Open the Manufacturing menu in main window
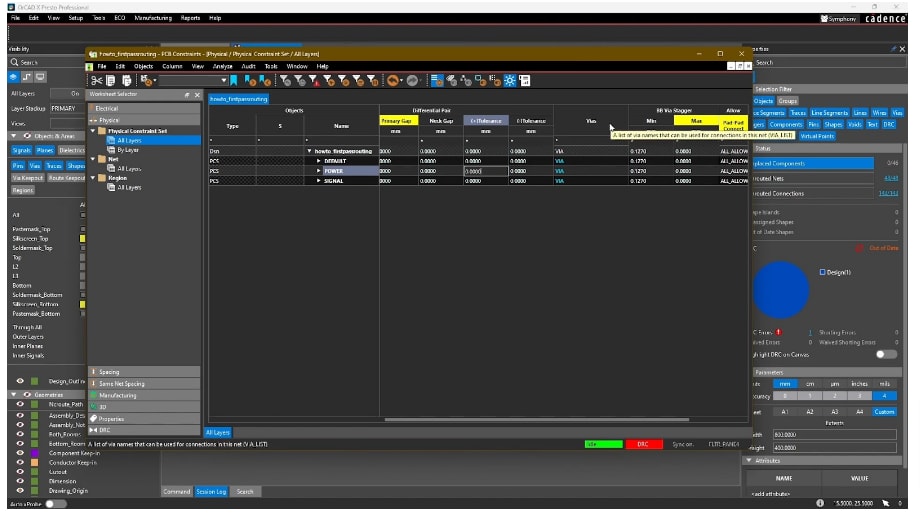This screenshot has height=514, width=920. tap(153, 18)
